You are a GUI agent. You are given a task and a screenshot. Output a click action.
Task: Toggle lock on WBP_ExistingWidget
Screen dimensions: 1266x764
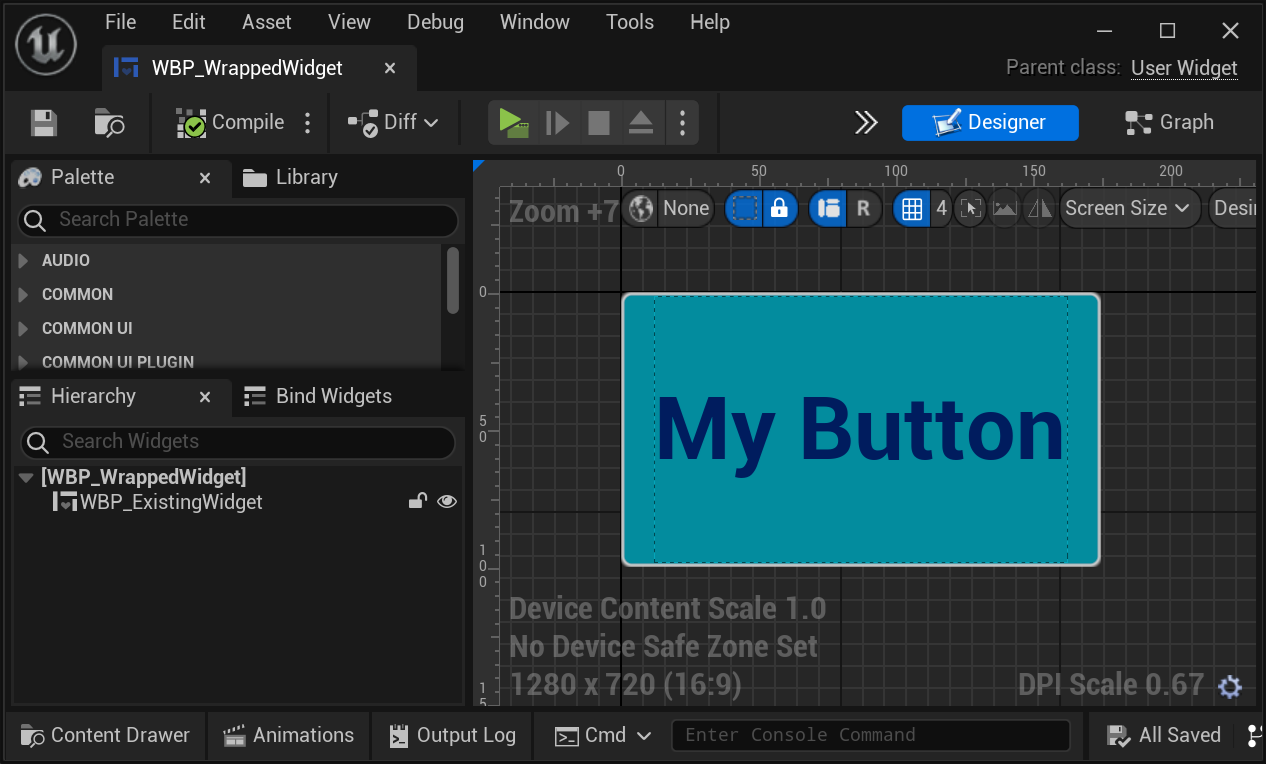(x=418, y=501)
